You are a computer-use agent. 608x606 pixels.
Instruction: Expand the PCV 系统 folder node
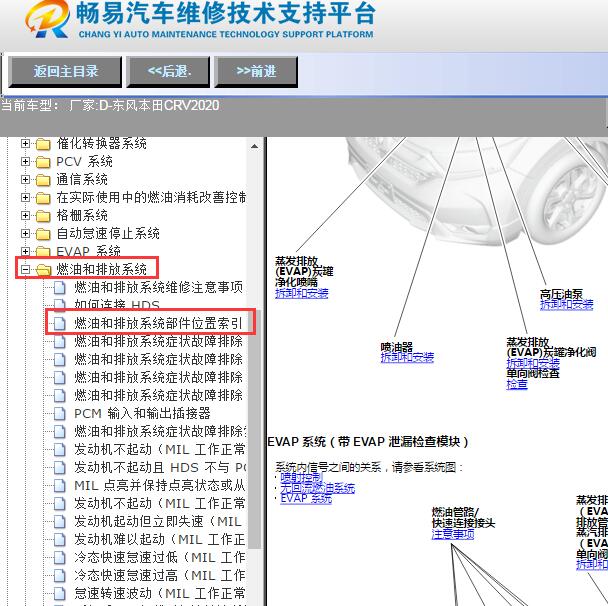[25, 161]
